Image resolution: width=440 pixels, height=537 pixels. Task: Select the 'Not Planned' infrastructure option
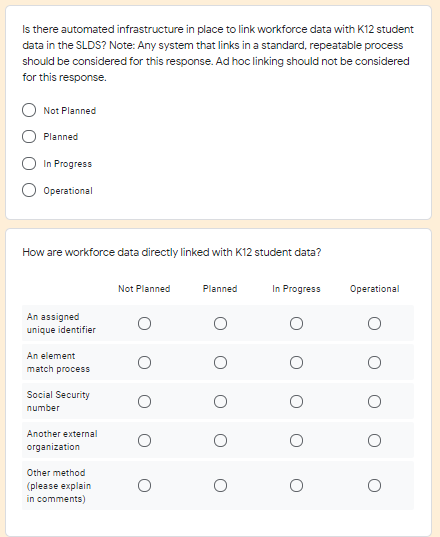pos(29,110)
